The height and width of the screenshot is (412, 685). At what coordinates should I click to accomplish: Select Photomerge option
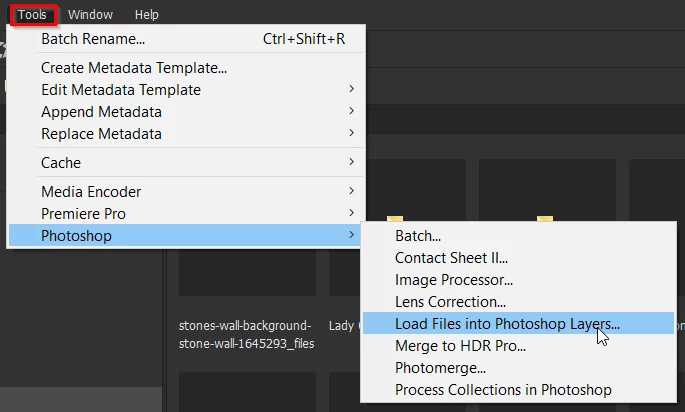click(x=519, y=367)
